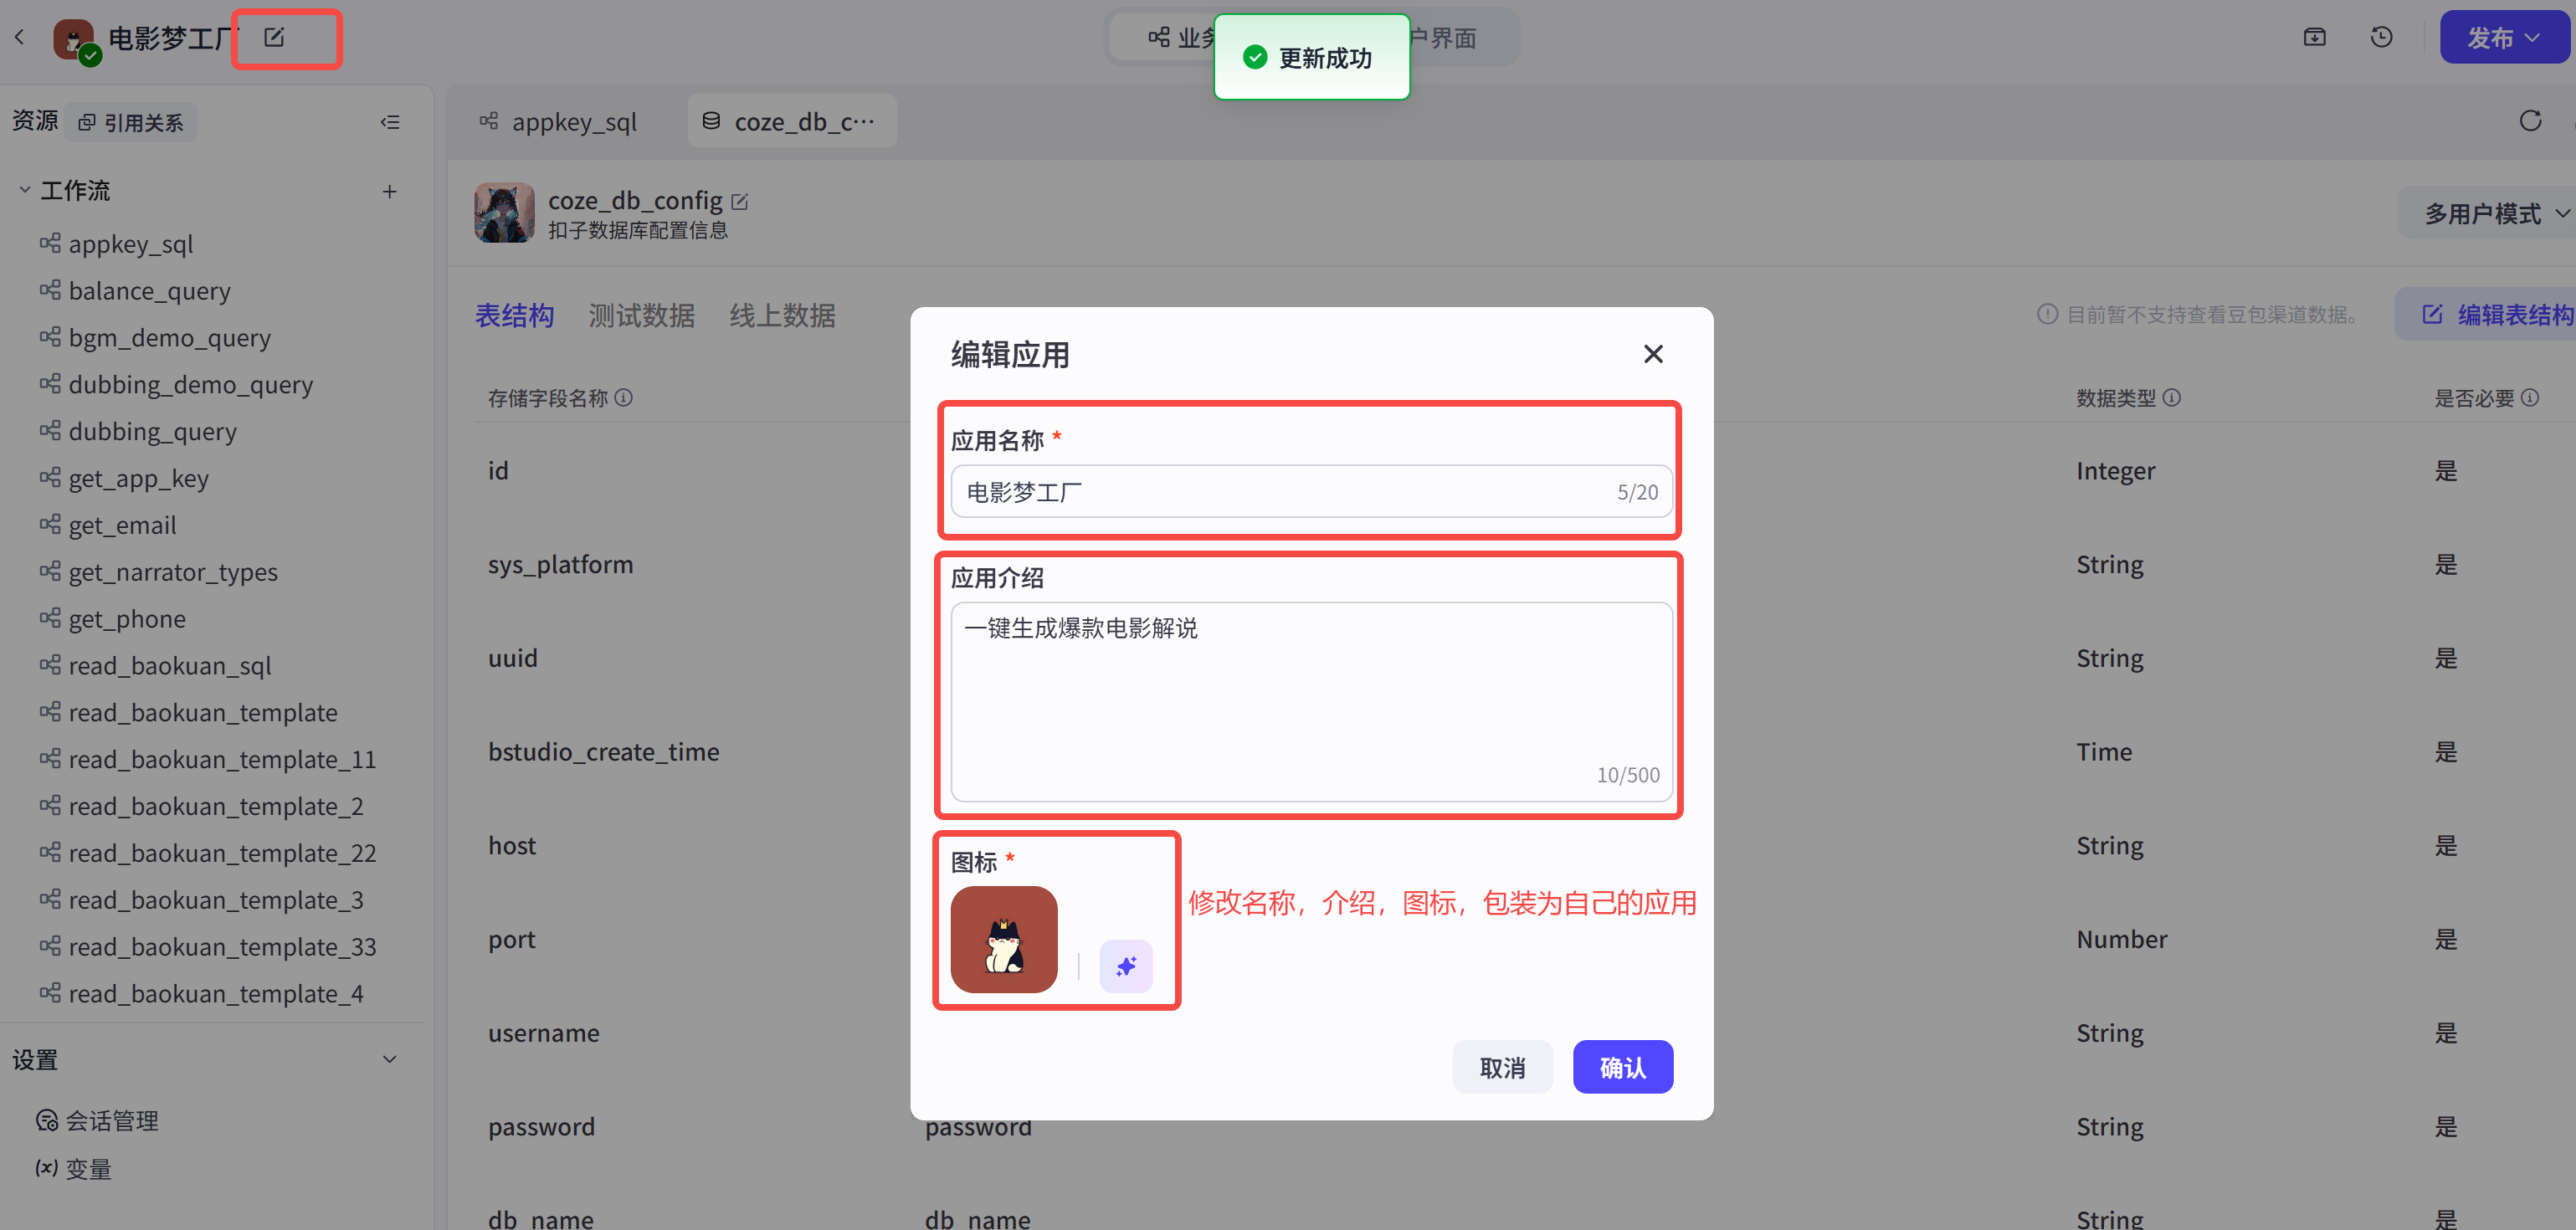Image resolution: width=2576 pixels, height=1230 pixels.
Task: Close the 编辑应用 dialog with X
Action: pyautogui.click(x=1653, y=354)
